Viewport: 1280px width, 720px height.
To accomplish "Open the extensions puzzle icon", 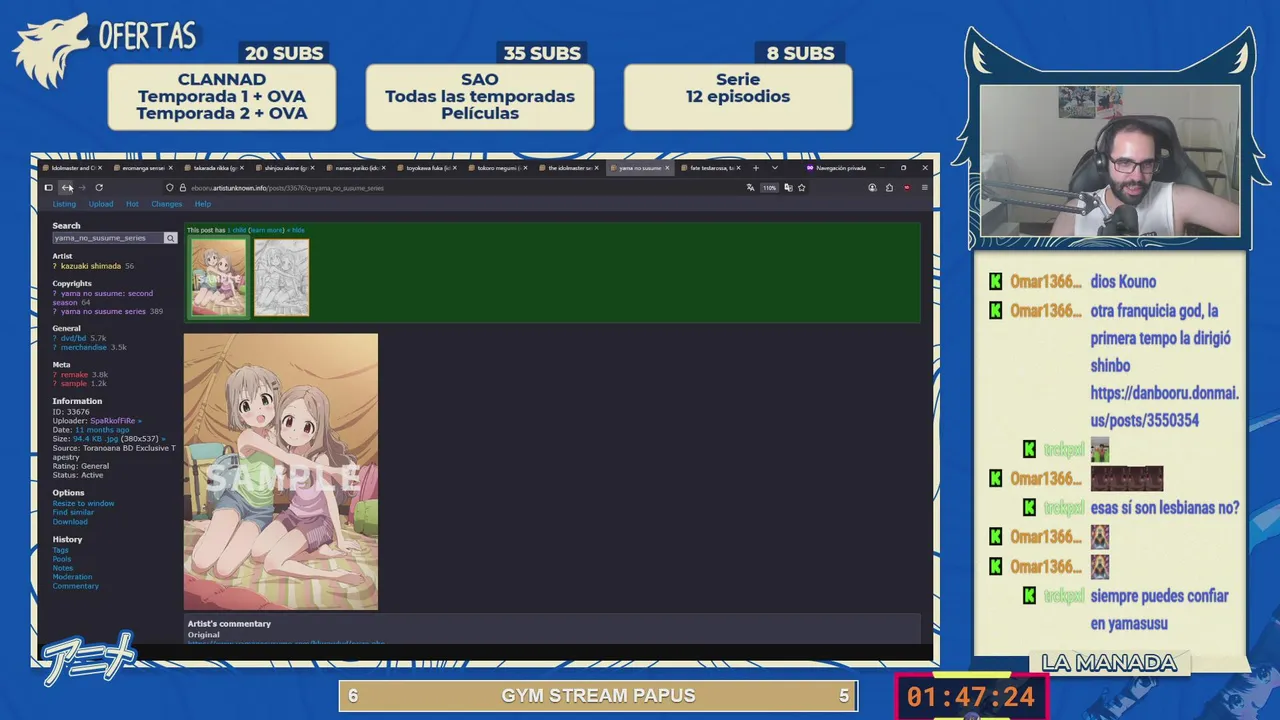I will 889,188.
